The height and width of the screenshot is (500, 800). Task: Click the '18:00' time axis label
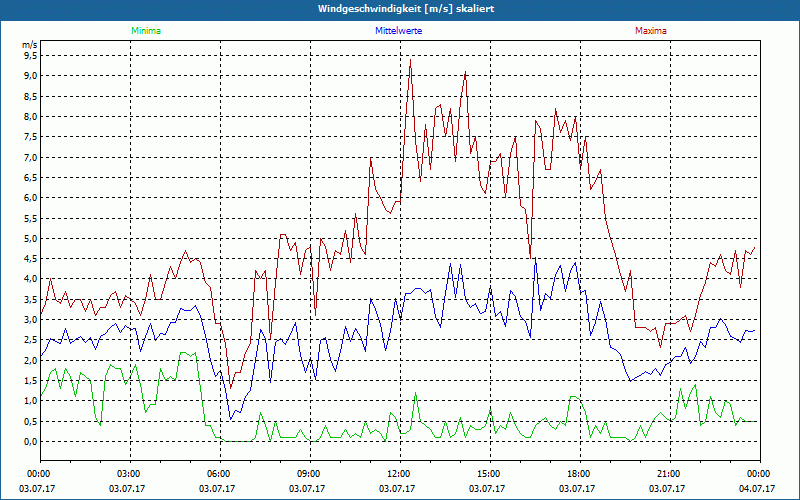pos(580,474)
